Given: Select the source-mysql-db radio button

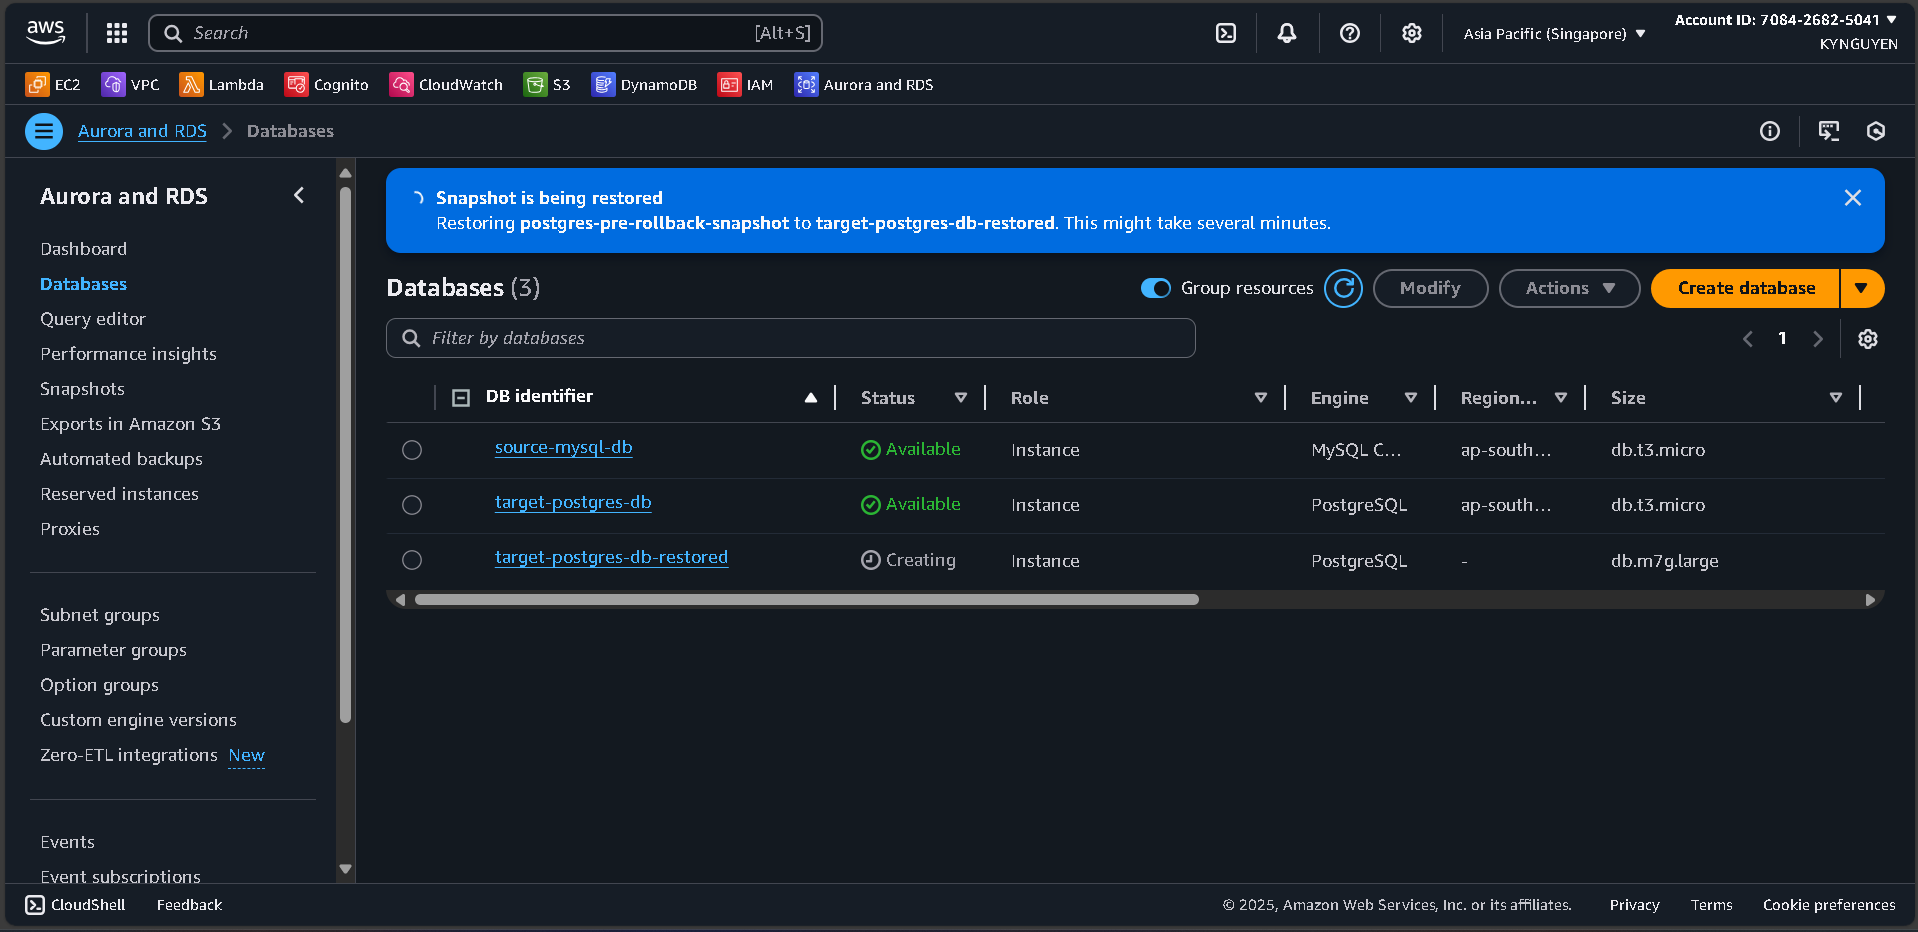Looking at the screenshot, I should click(412, 450).
